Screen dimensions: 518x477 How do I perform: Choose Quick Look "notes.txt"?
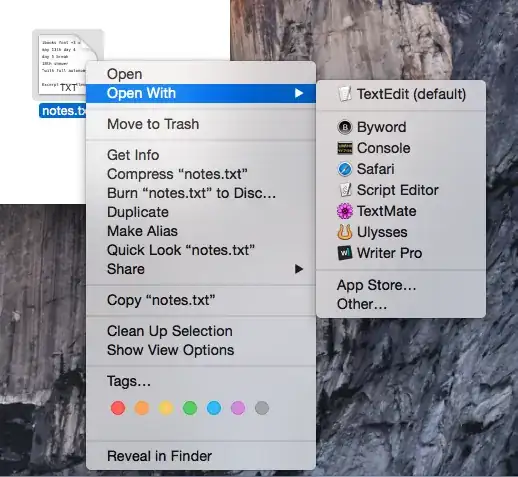point(201,250)
